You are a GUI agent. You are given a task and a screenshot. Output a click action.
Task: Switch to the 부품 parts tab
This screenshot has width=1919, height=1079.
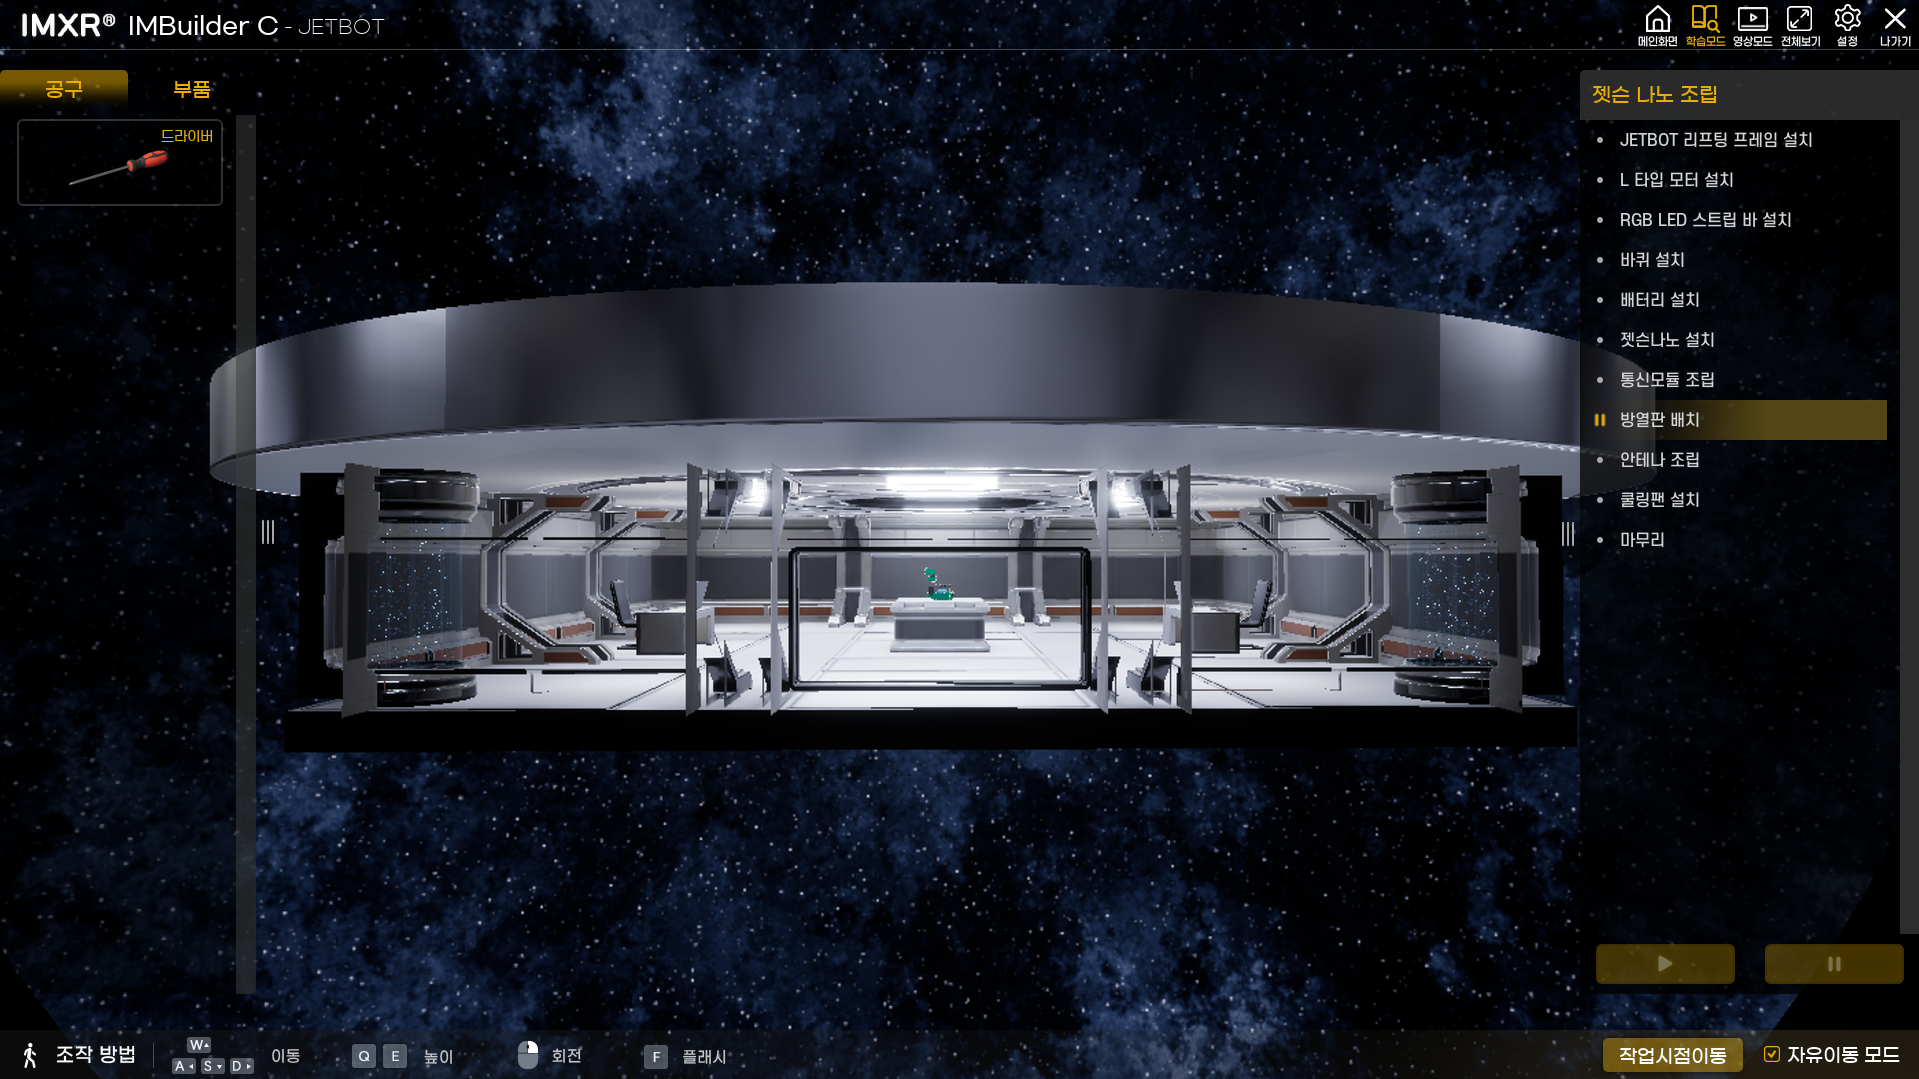(191, 89)
